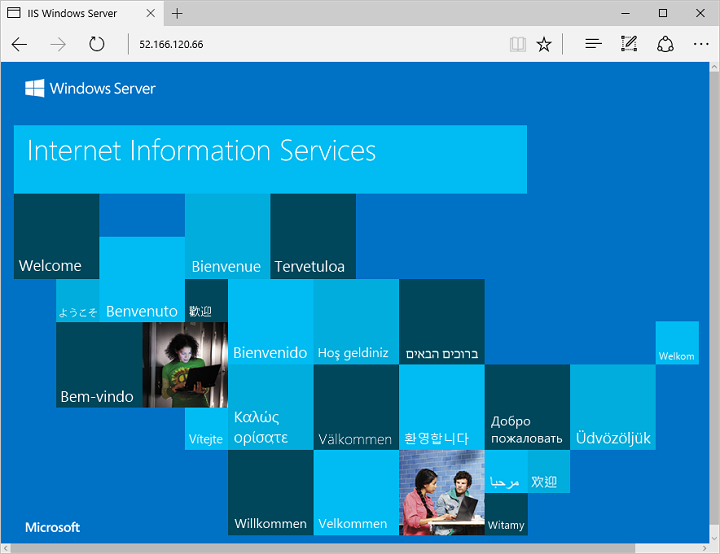
Task: Open the Share icon
Action: click(x=665, y=44)
